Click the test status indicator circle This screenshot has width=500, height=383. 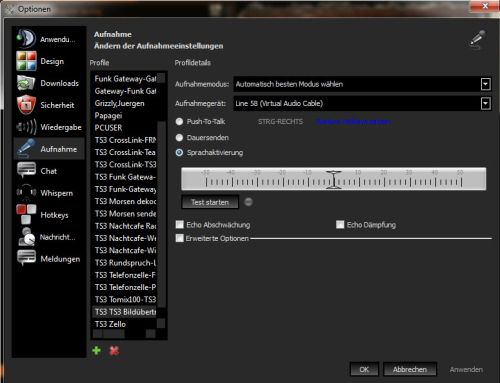tap(248, 202)
